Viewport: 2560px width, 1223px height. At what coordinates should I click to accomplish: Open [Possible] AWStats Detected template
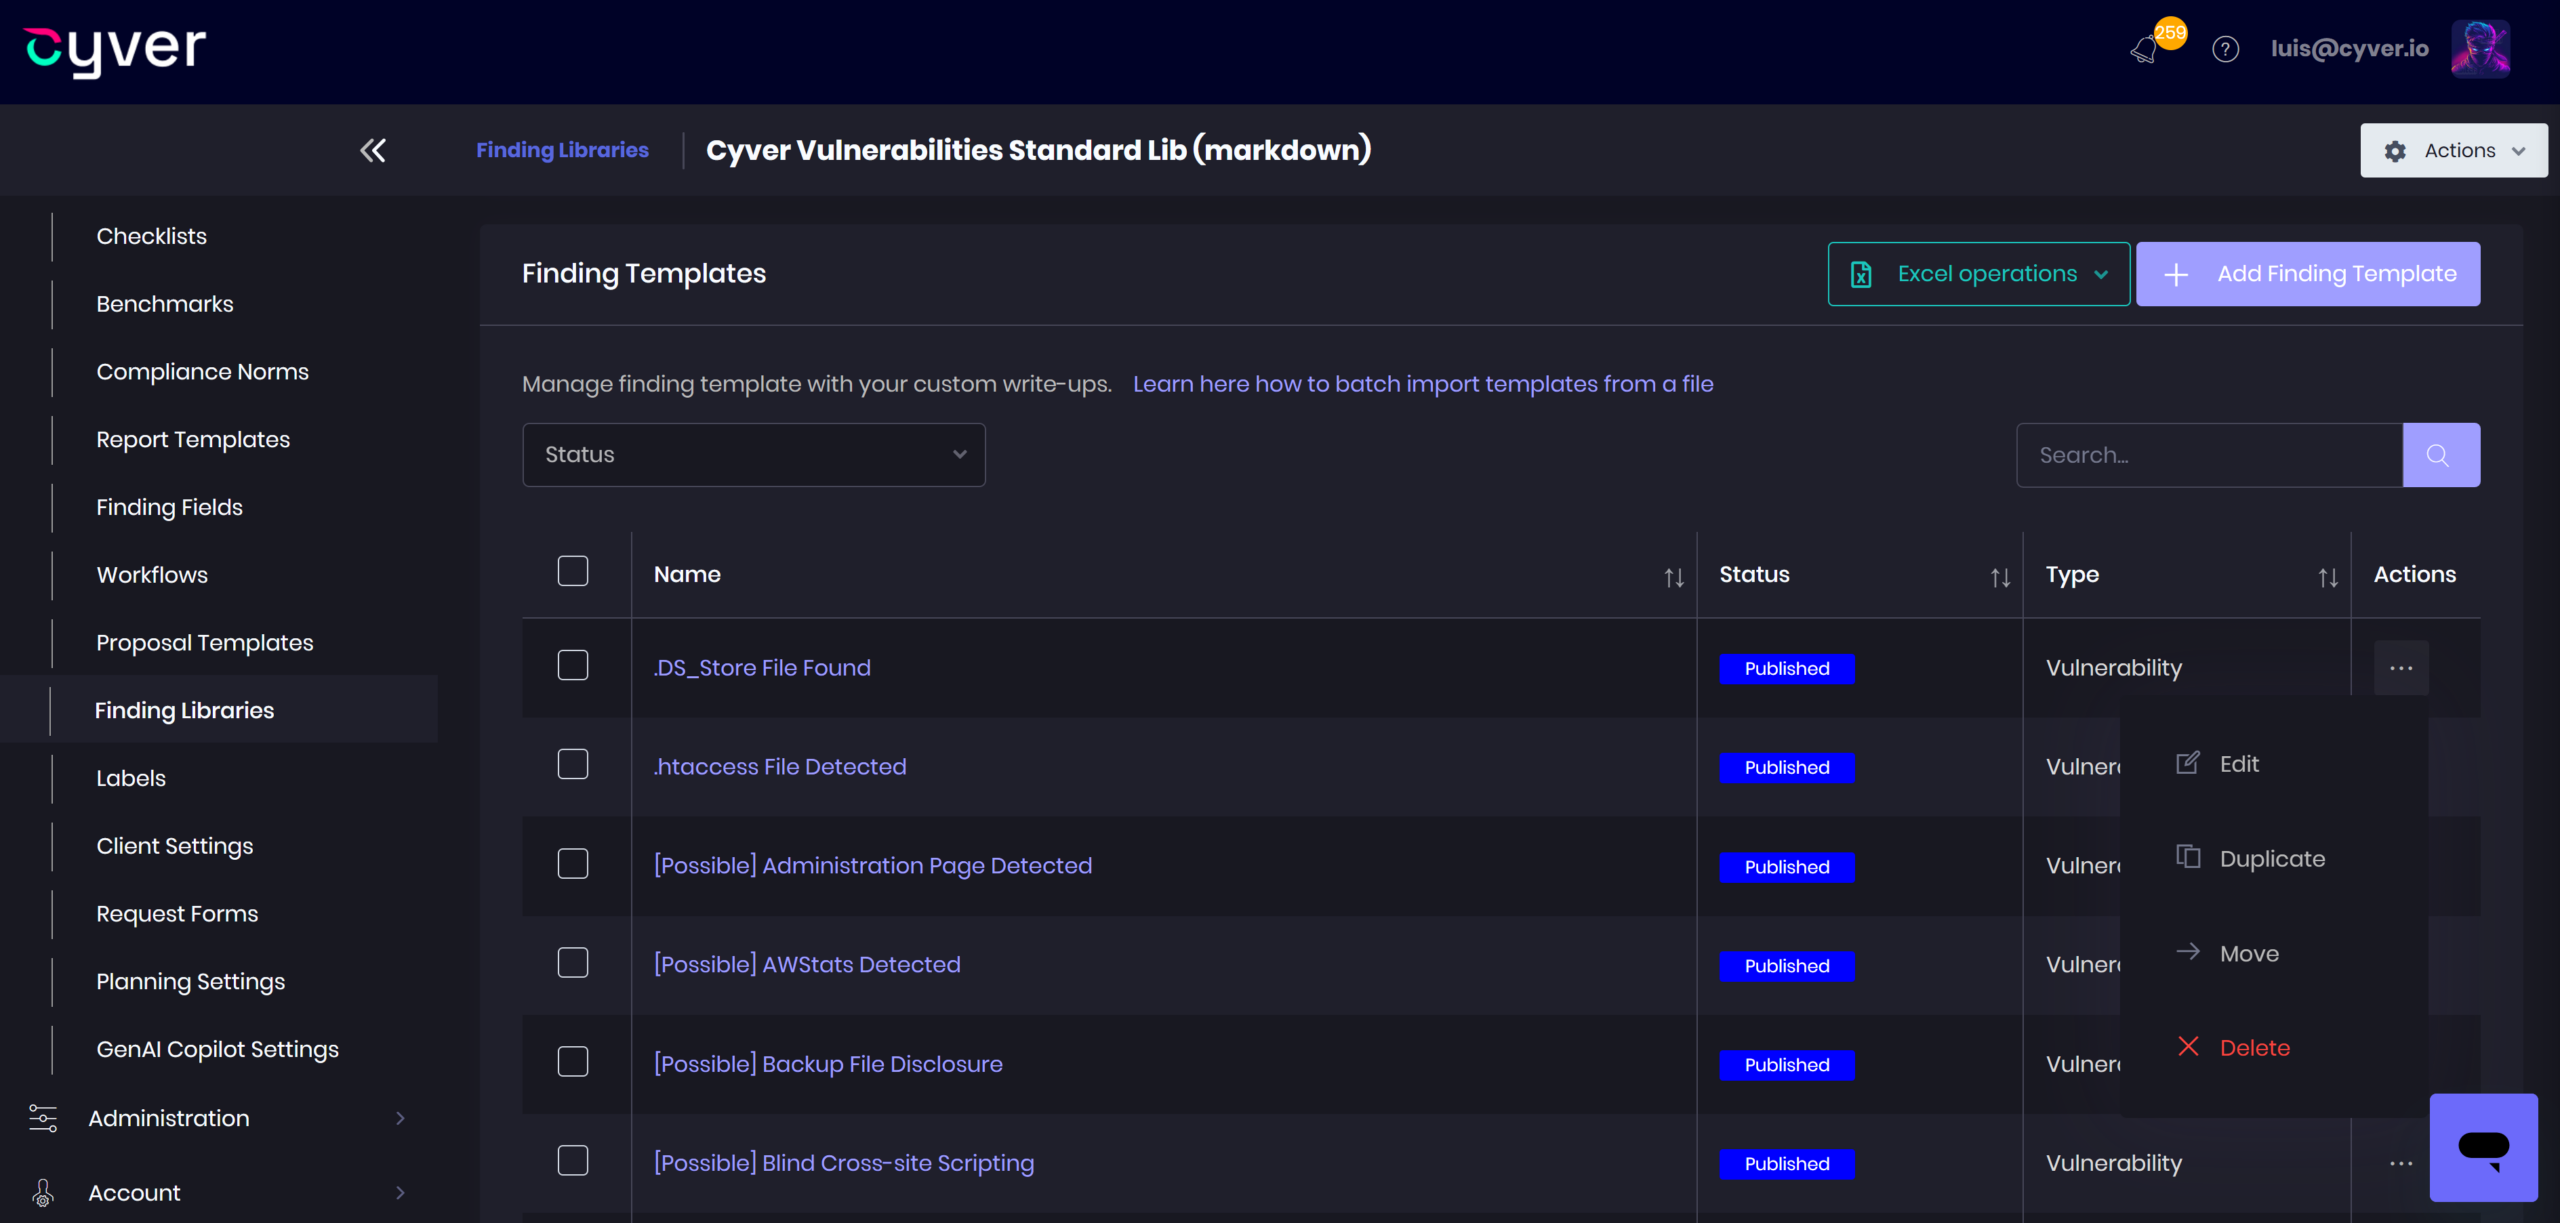807,965
